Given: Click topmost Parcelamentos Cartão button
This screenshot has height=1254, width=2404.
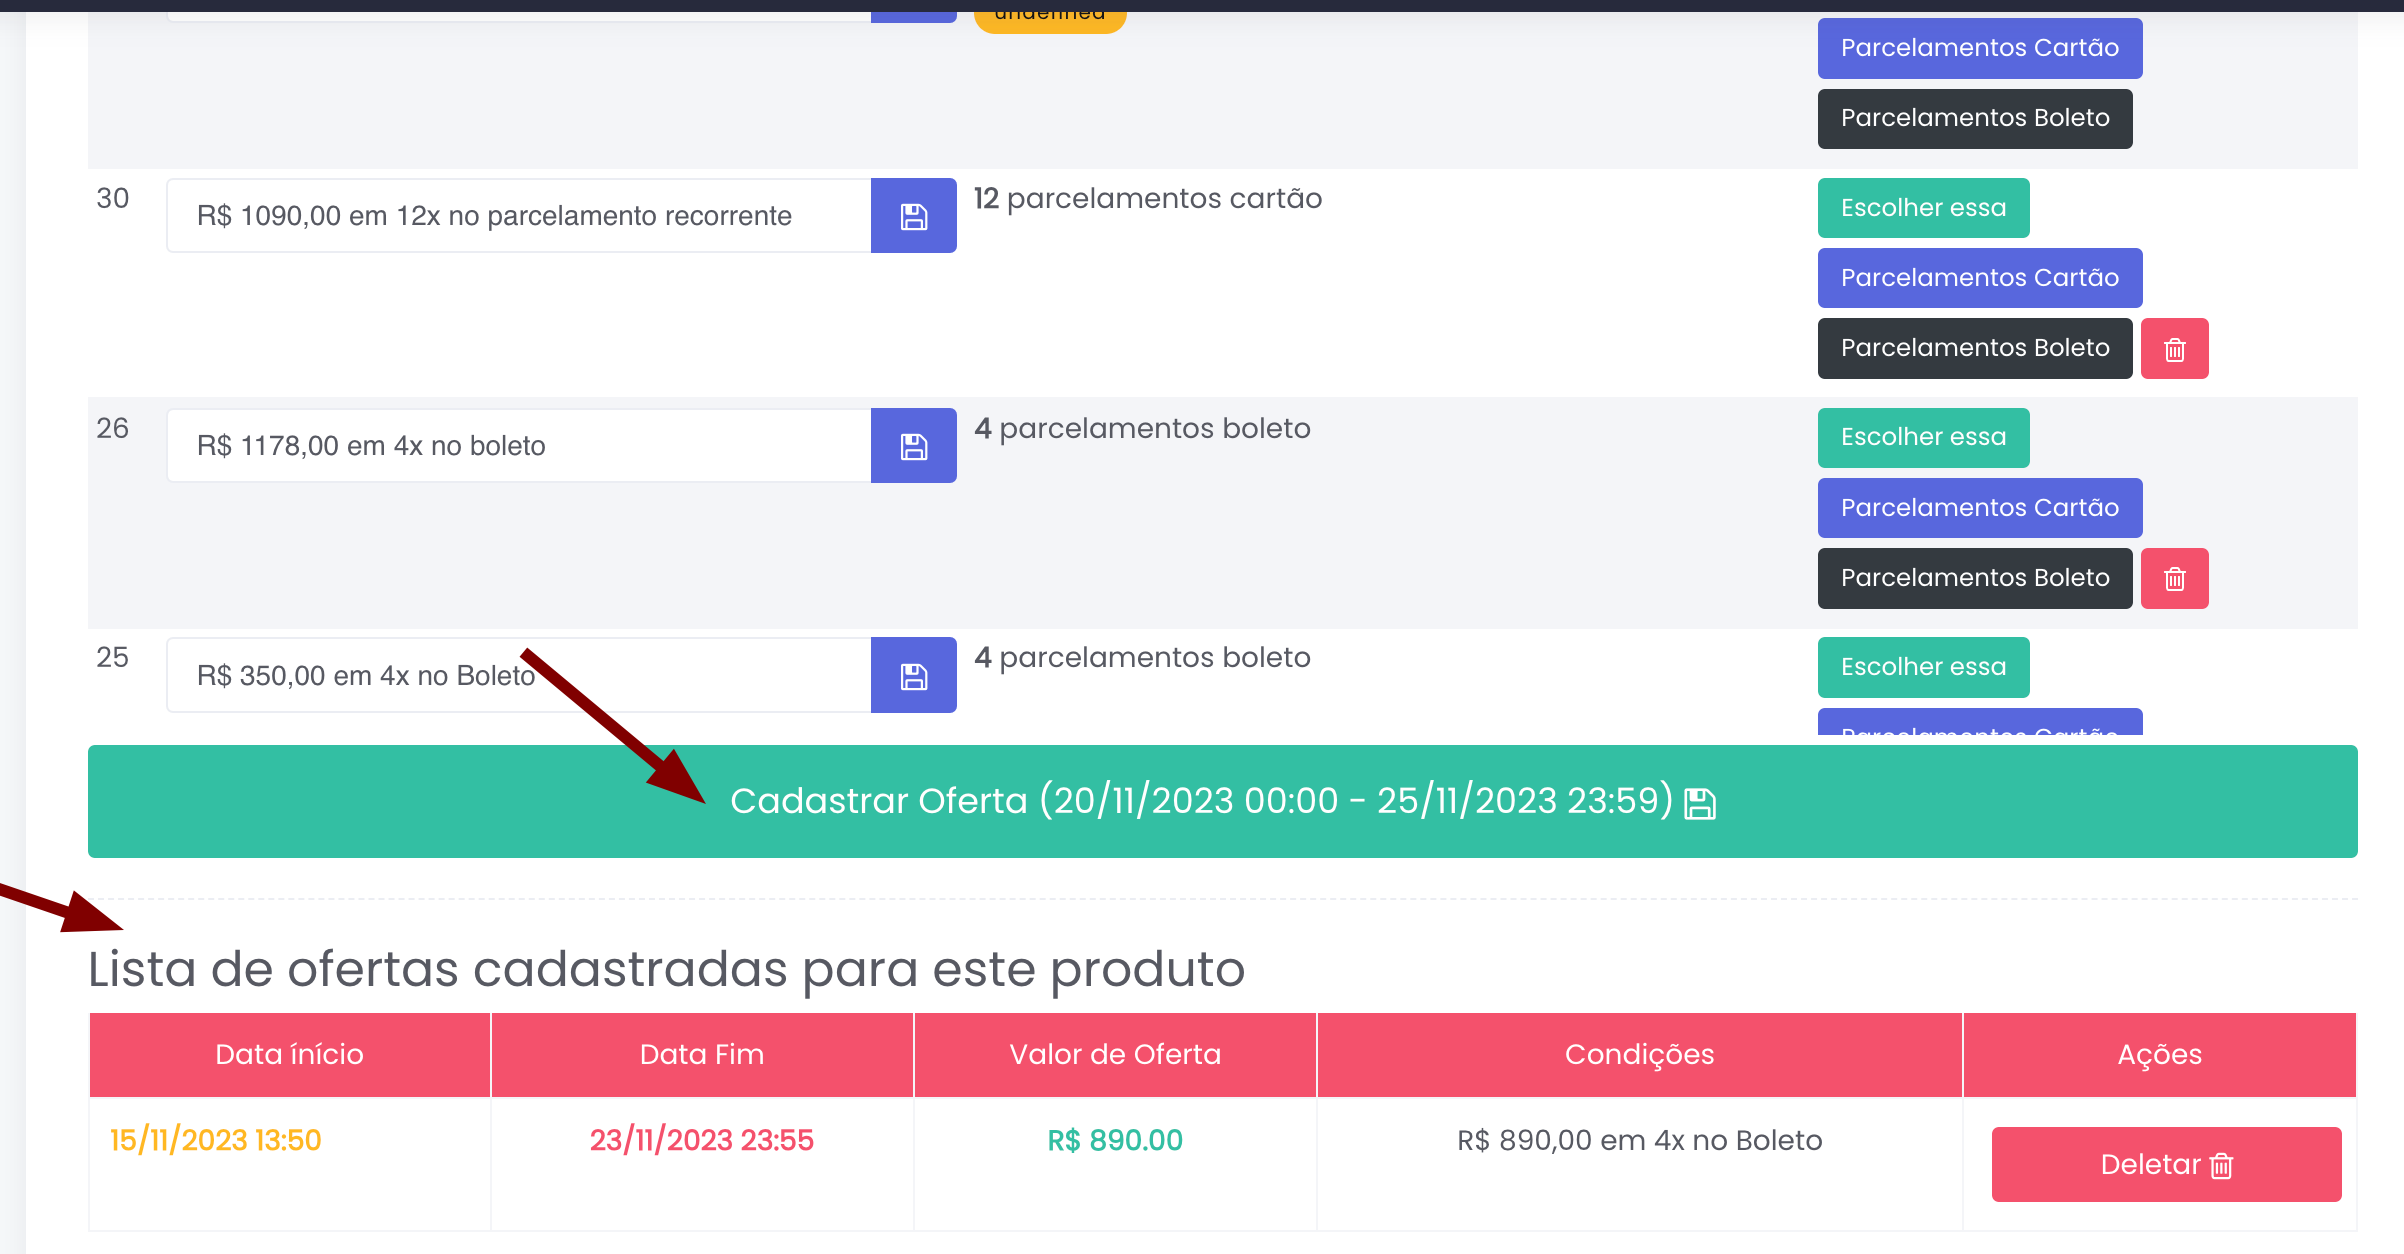Looking at the screenshot, I should [1979, 48].
